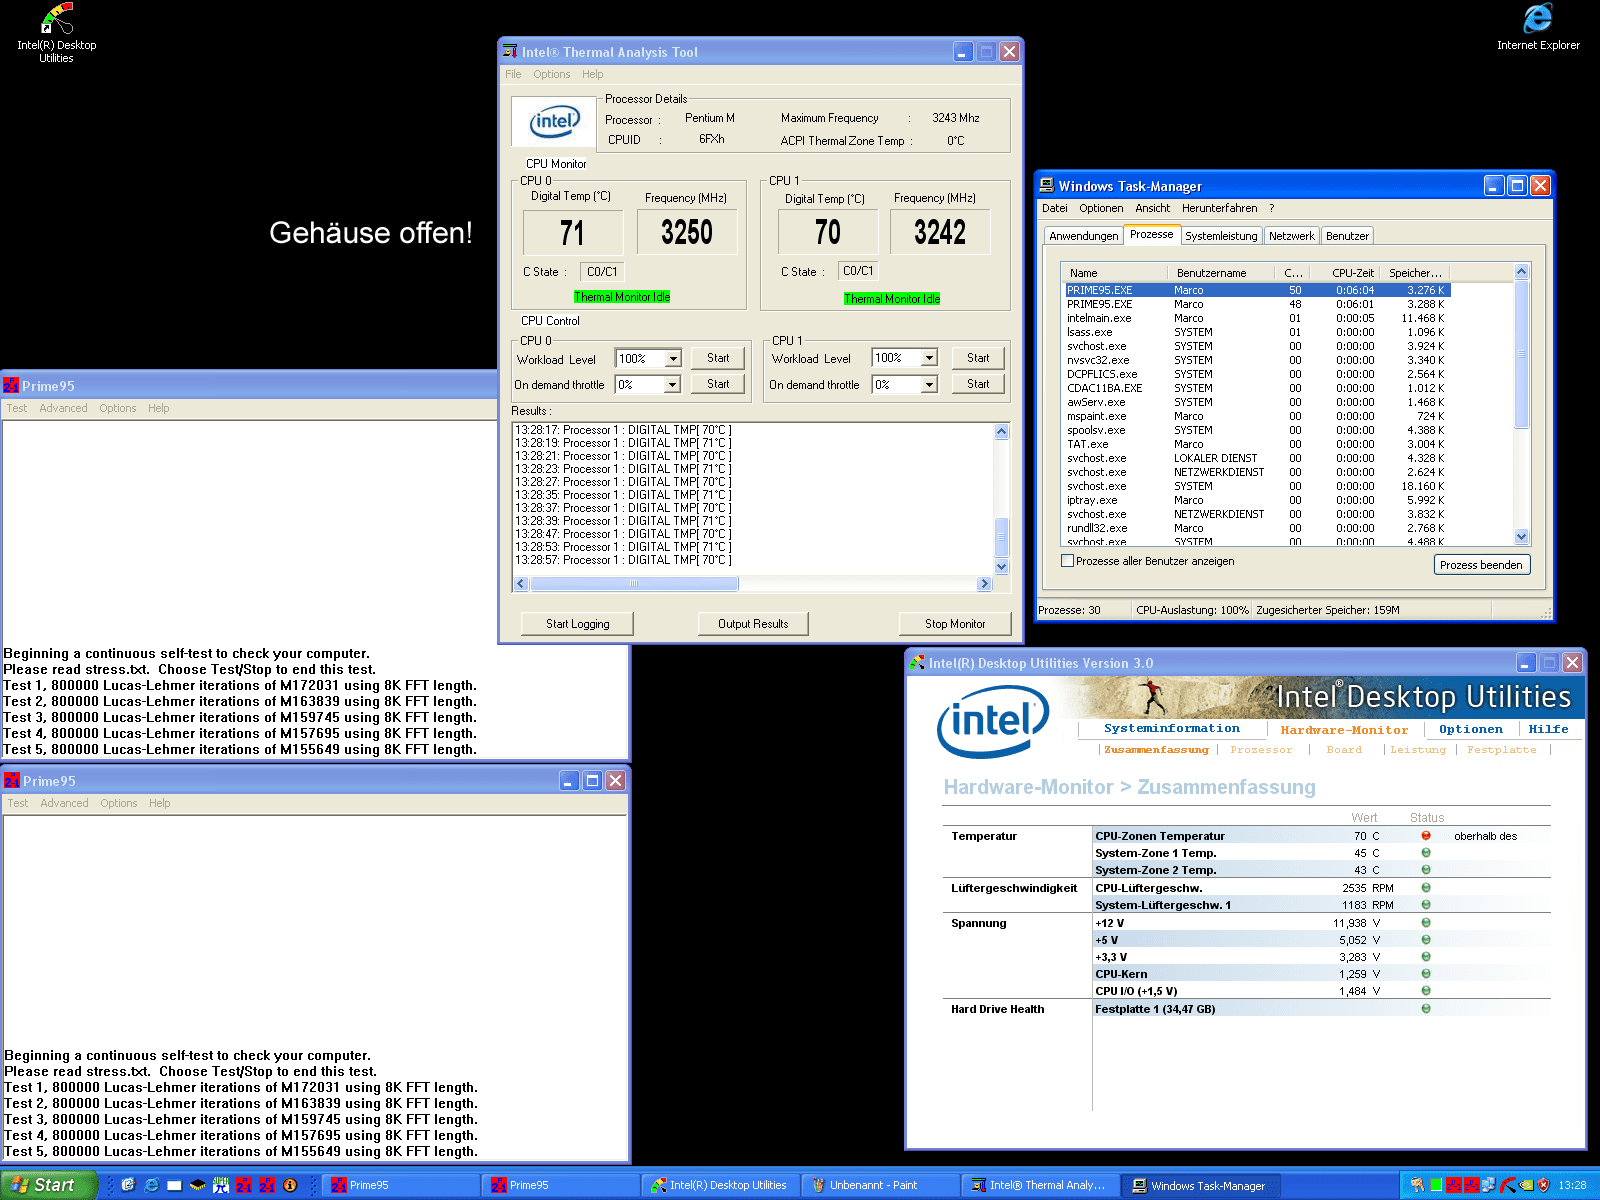Switch to Systemleistung tab in Task-Manager
This screenshot has height=1200, width=1600.
(1221, 236)
